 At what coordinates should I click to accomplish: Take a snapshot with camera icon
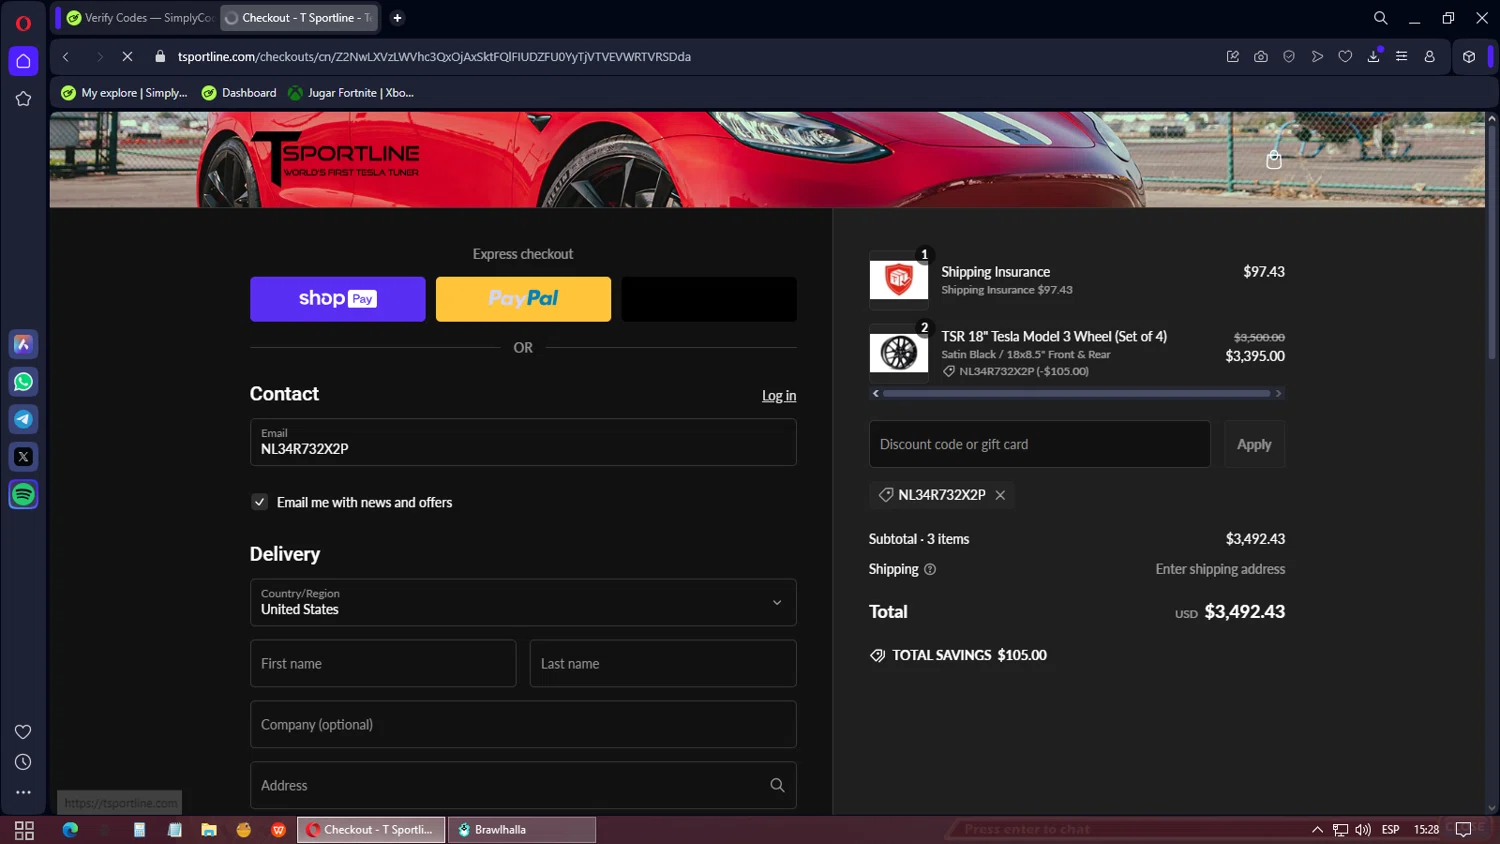pyautogui.click(x=1261, y=57)
